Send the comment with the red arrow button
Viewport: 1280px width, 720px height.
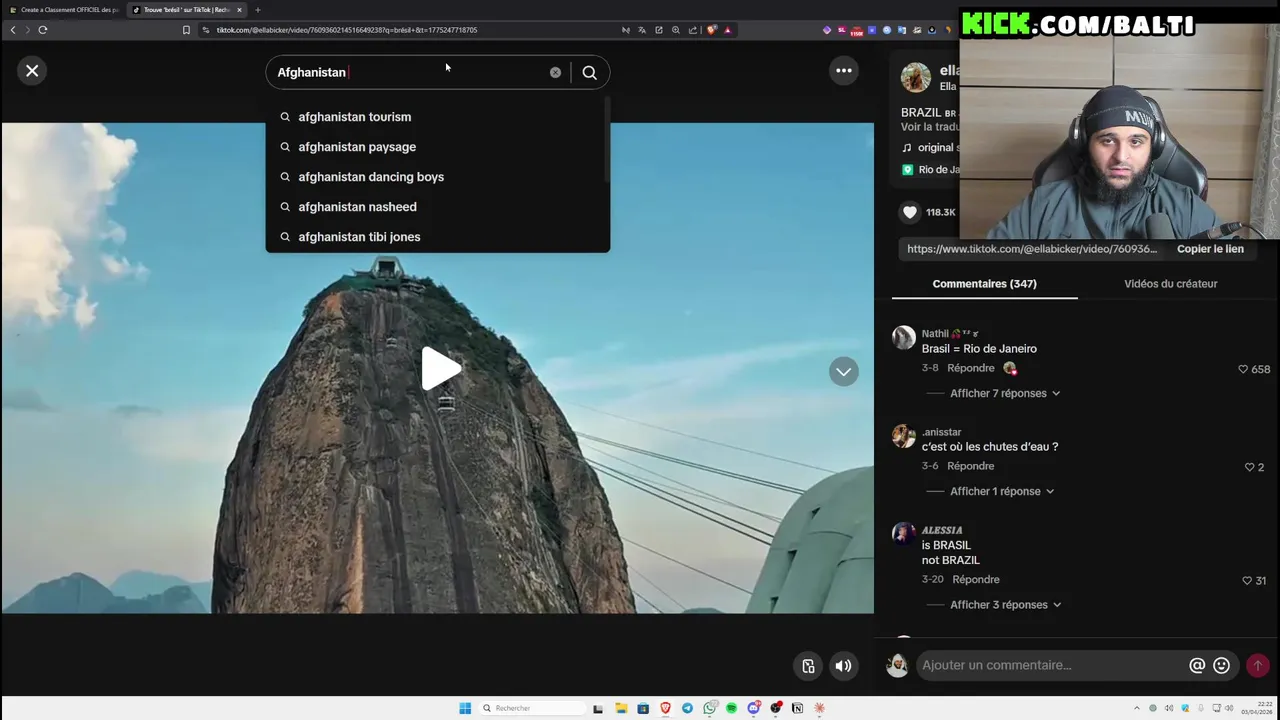1257,665
